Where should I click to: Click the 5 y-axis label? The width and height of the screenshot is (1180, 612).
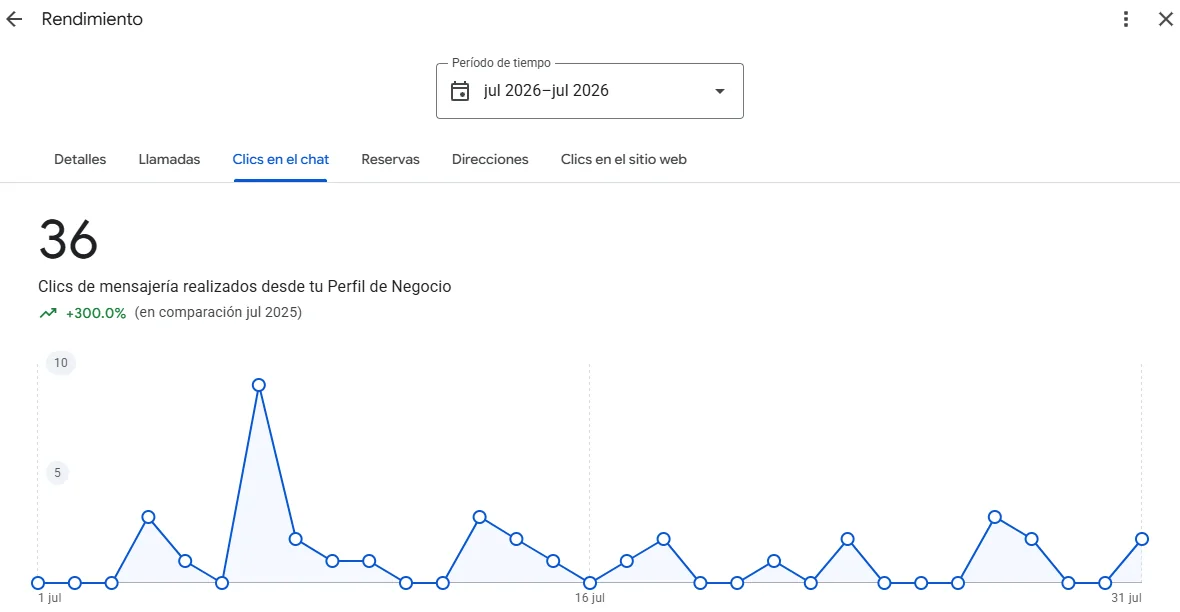57,473
